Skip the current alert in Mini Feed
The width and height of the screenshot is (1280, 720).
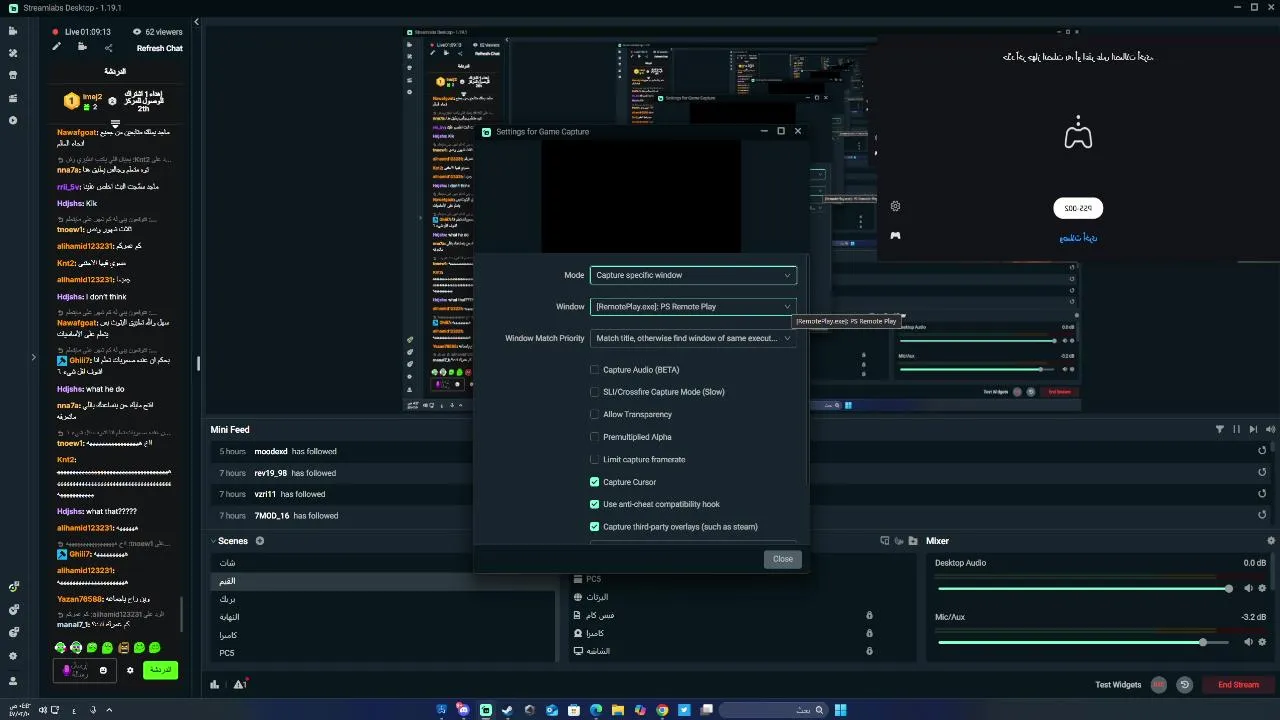(x=1254, y=429)
